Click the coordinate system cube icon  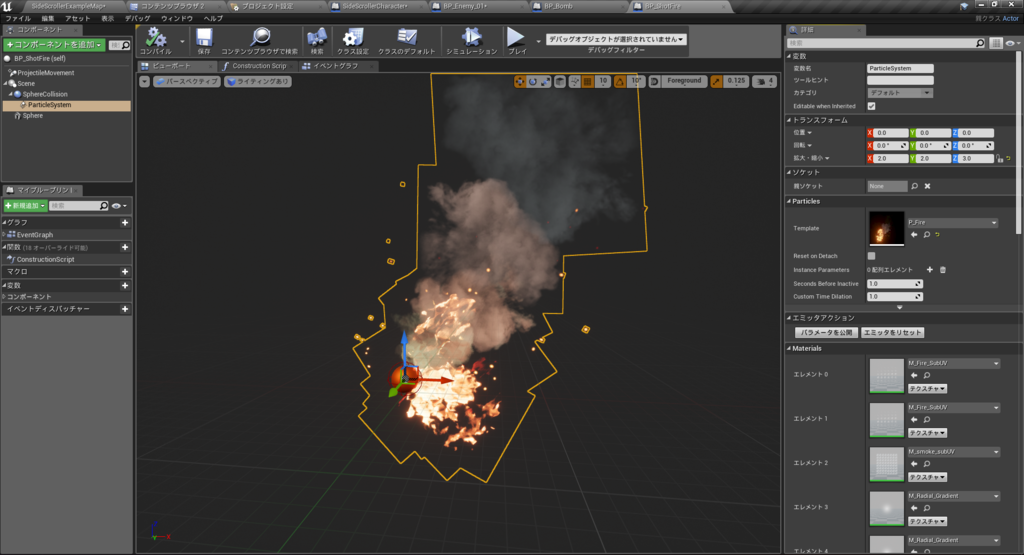point(560,82)
